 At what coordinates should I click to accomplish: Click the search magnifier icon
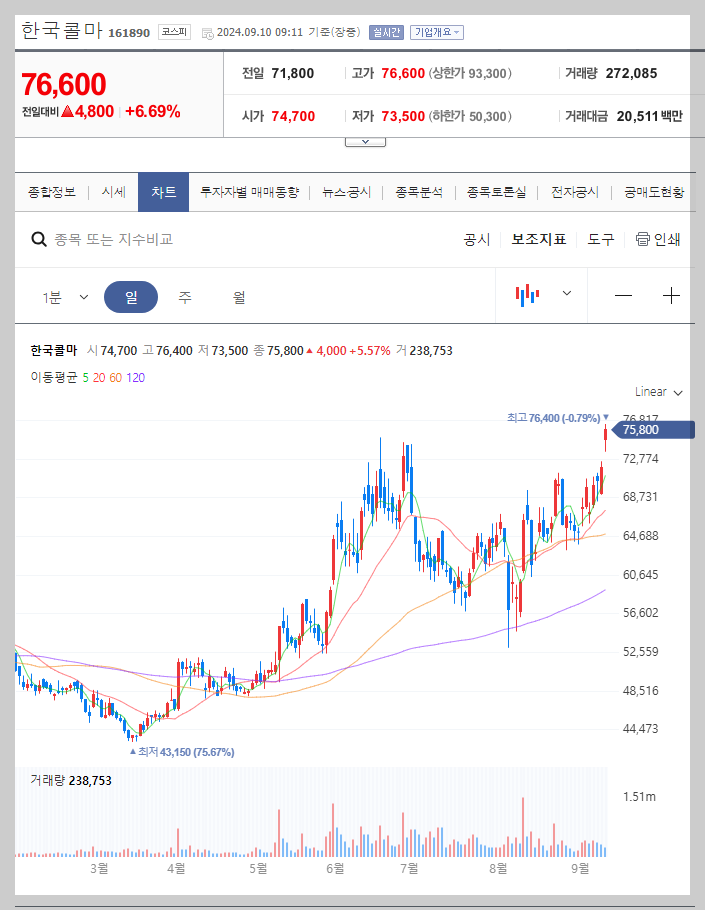[39, 239]
